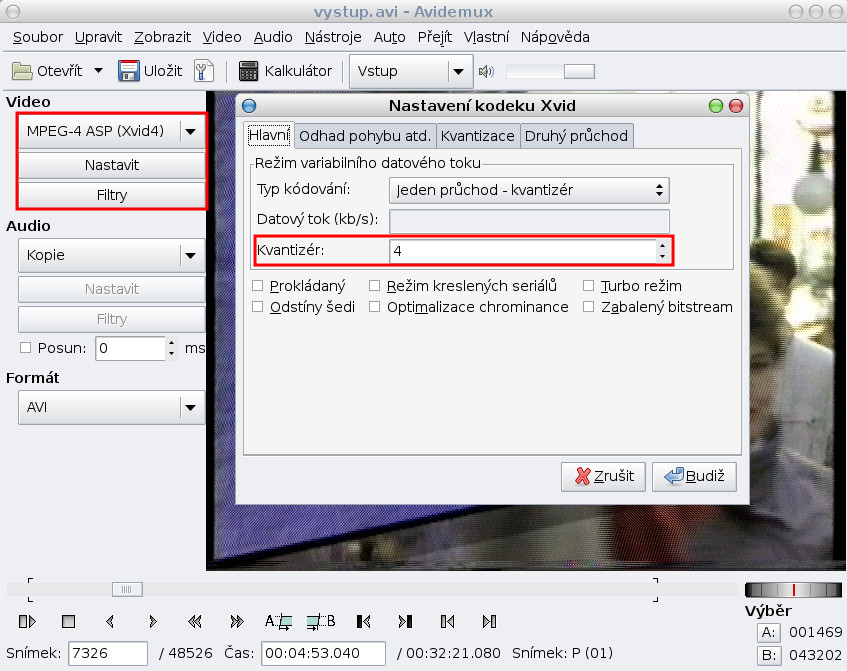Switch to the Kvantizace tab

click(477, 136)
